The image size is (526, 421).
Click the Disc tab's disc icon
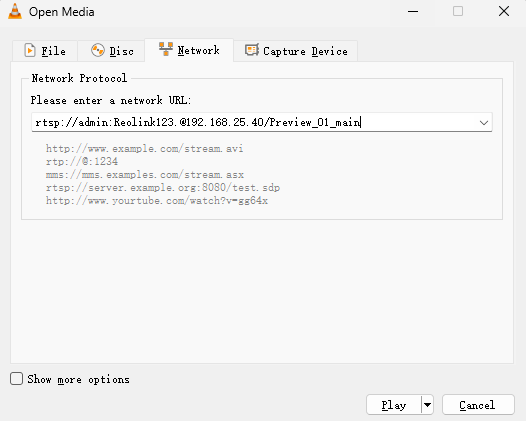(x=98, y=50)
